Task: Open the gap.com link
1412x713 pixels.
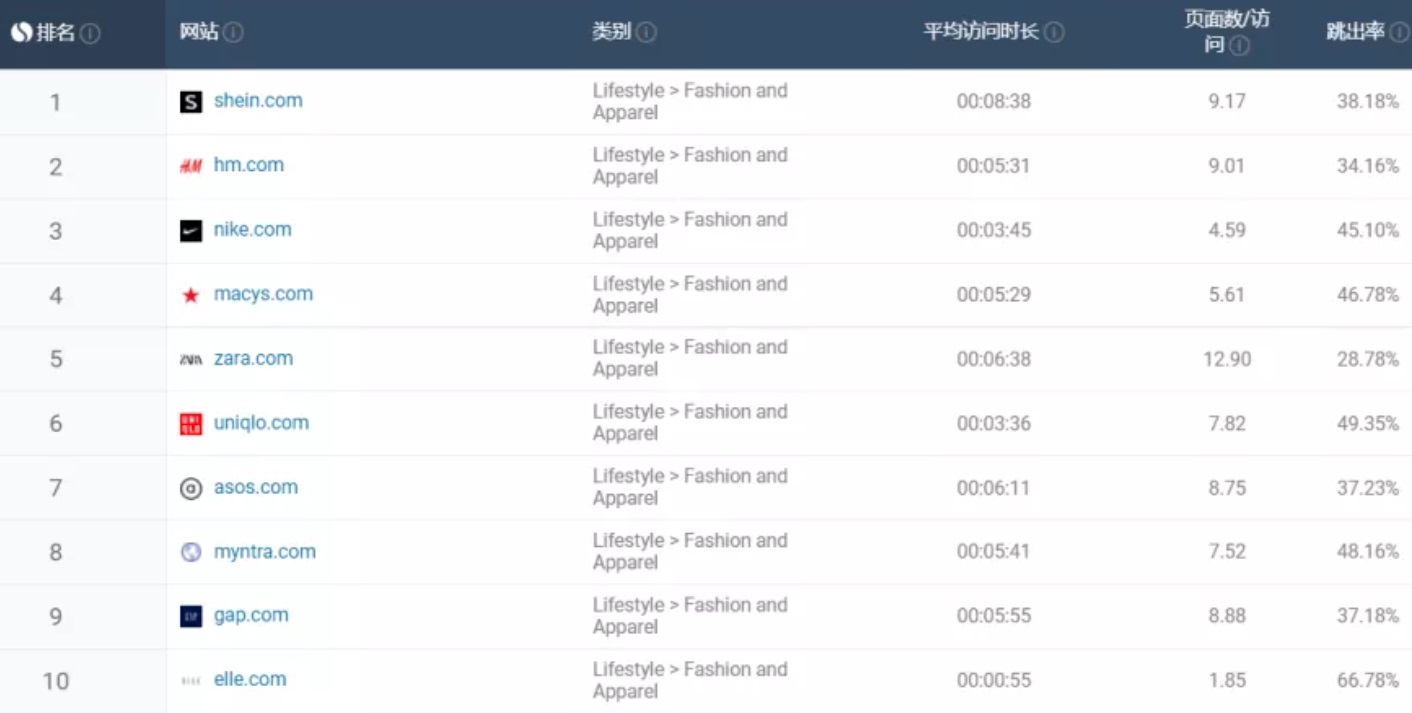Action: 251,615
